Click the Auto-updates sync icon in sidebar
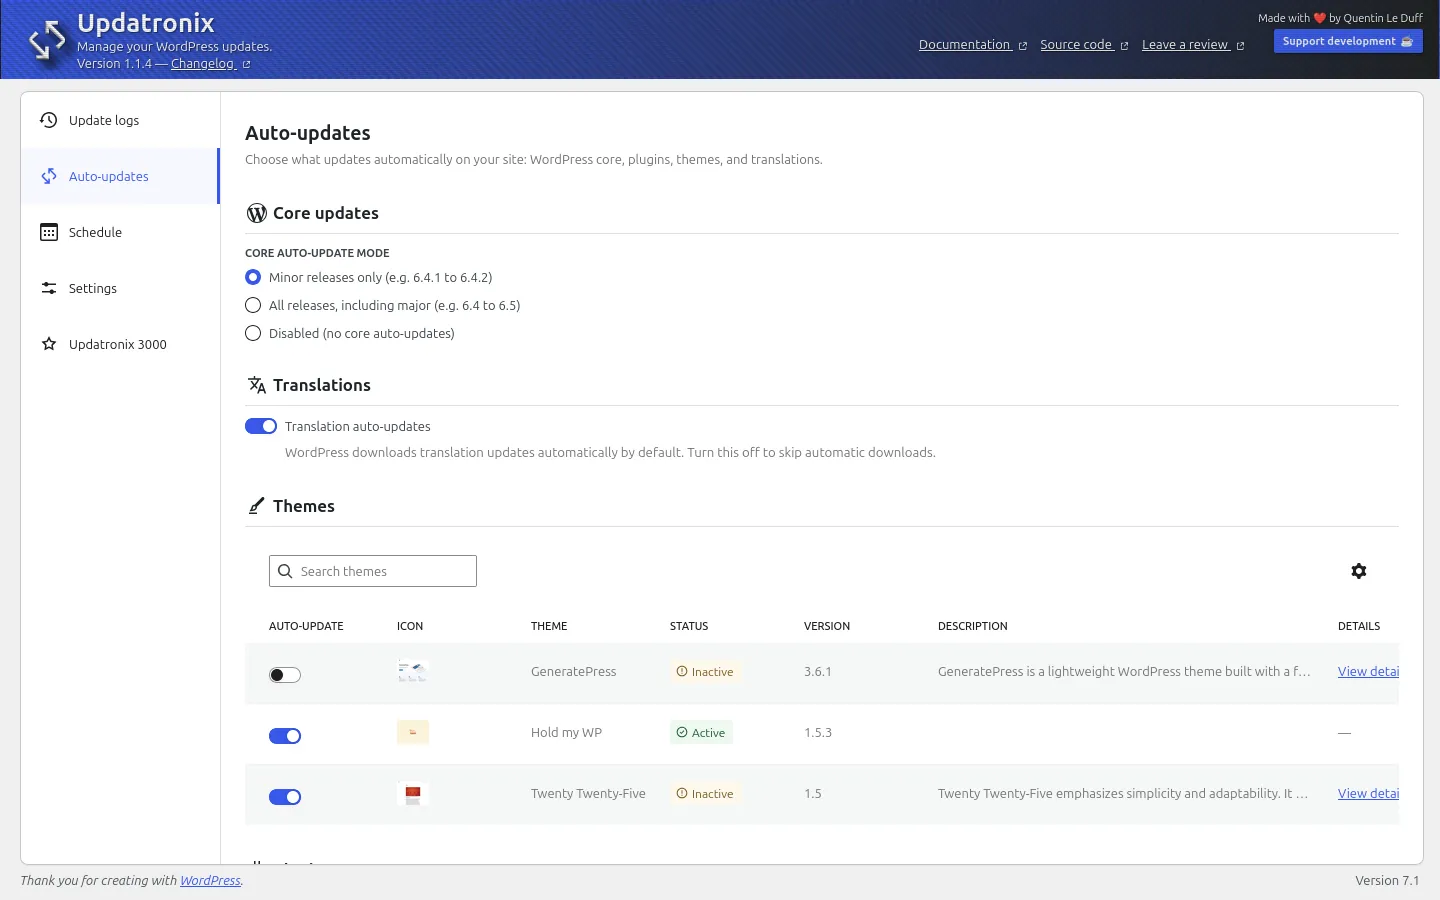 coord(48,176)
